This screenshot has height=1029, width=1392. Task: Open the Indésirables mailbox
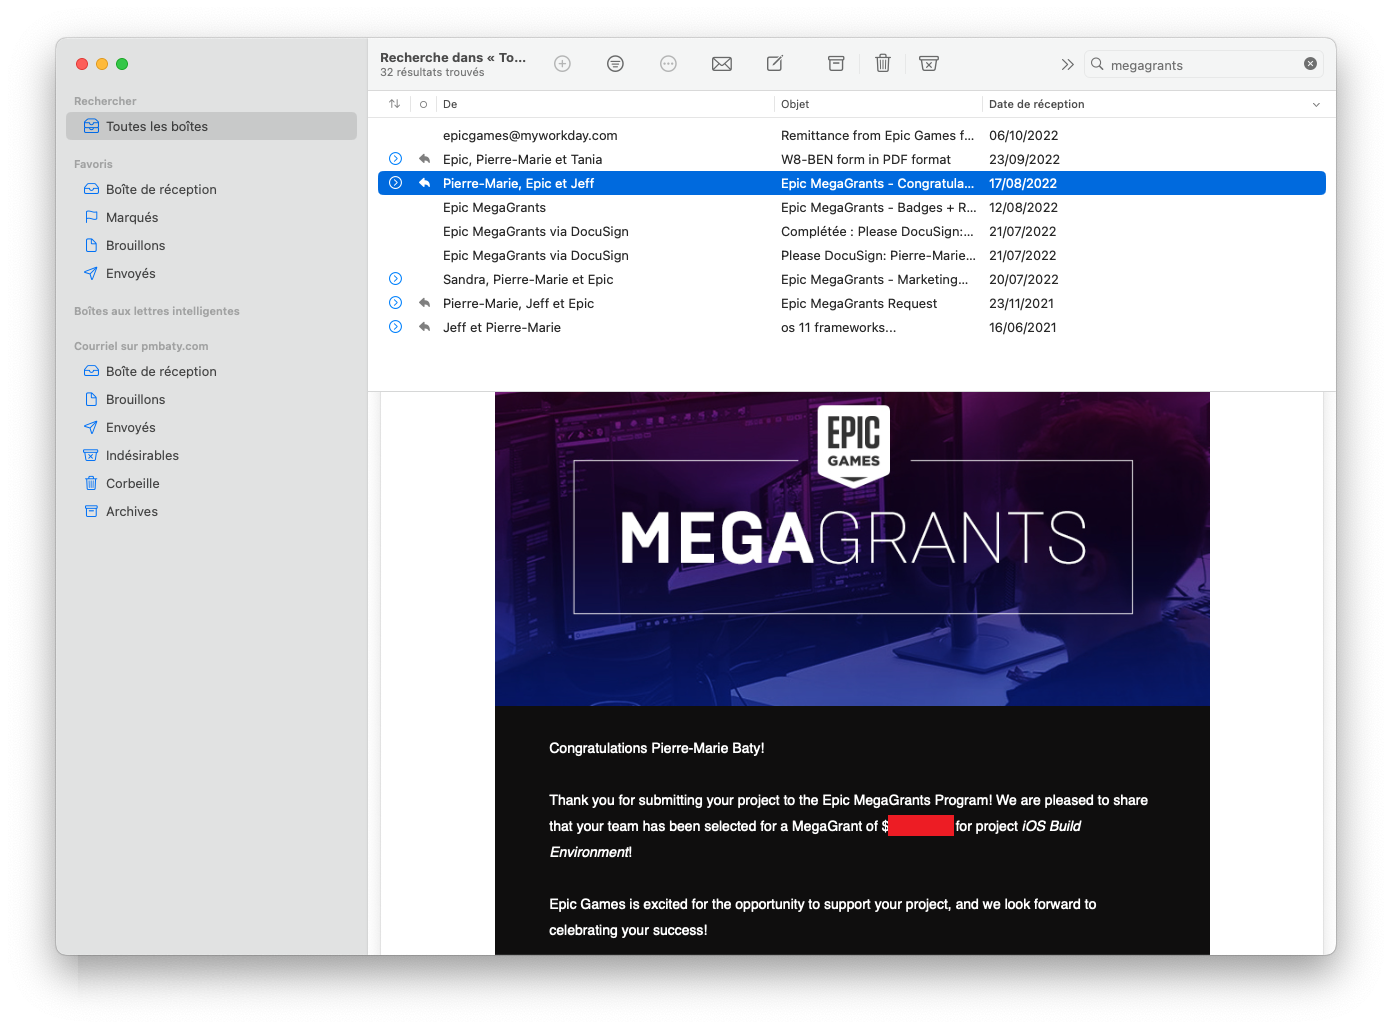pyautogui.click(x=142, y=455)
